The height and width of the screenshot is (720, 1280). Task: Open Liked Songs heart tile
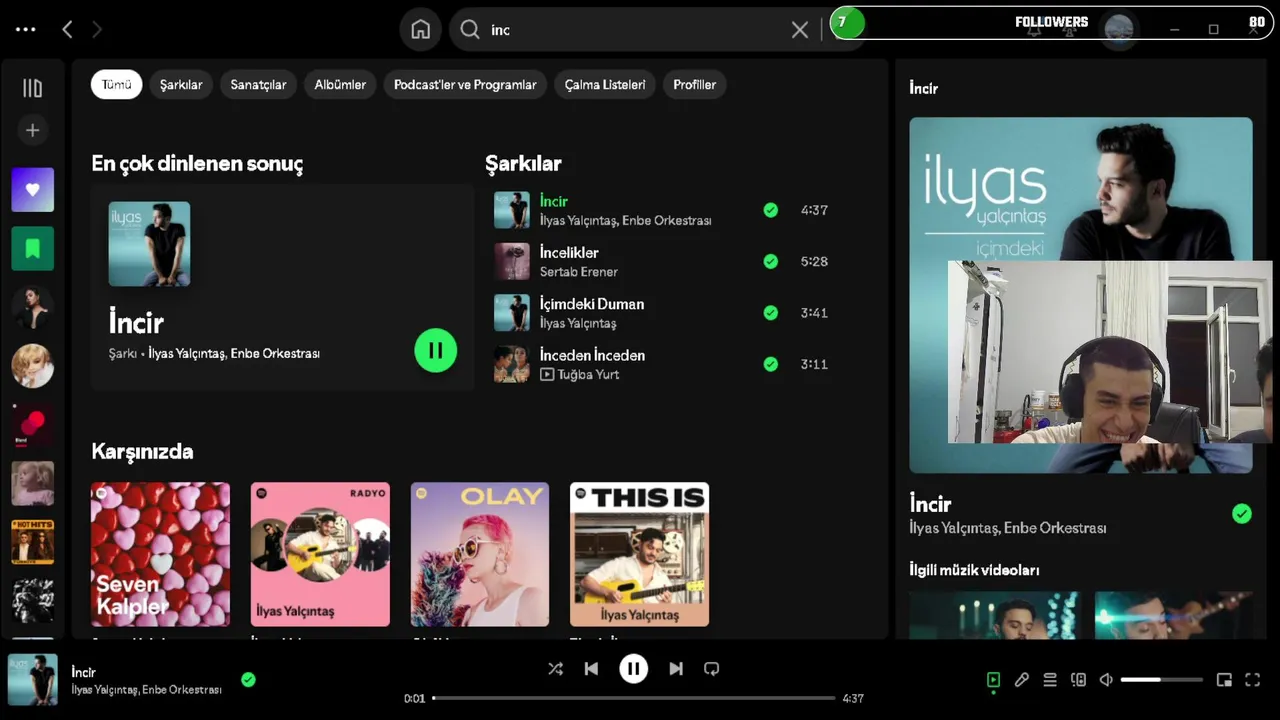tap(32, 190)
